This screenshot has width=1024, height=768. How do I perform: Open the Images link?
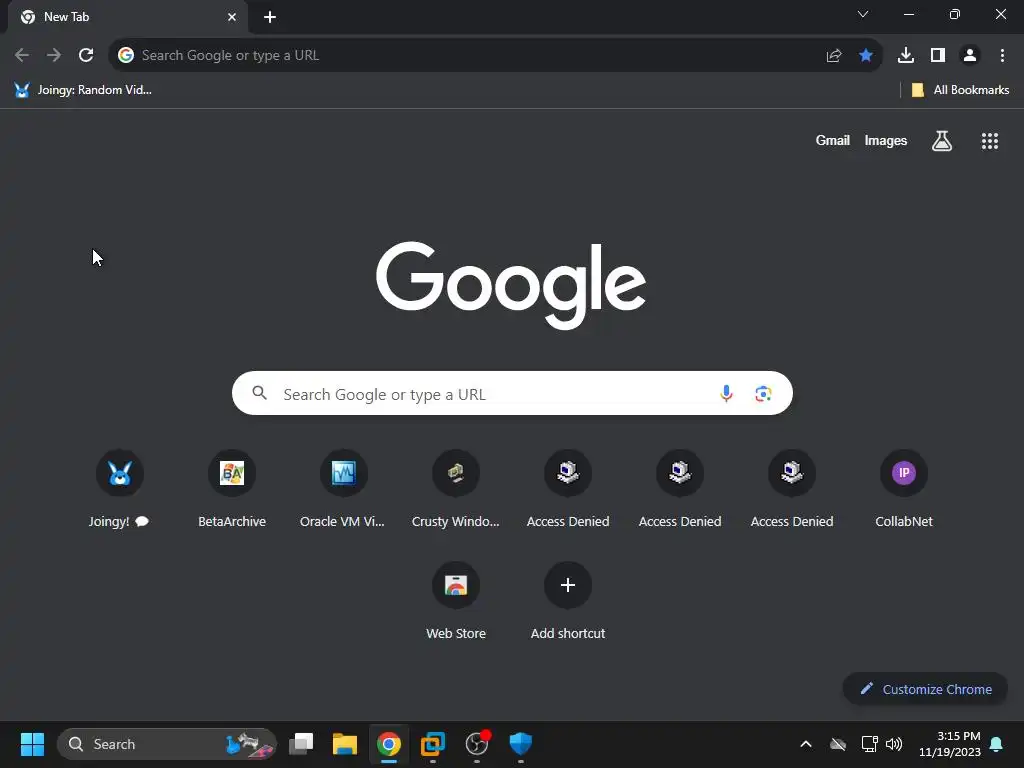click(886, 140)
